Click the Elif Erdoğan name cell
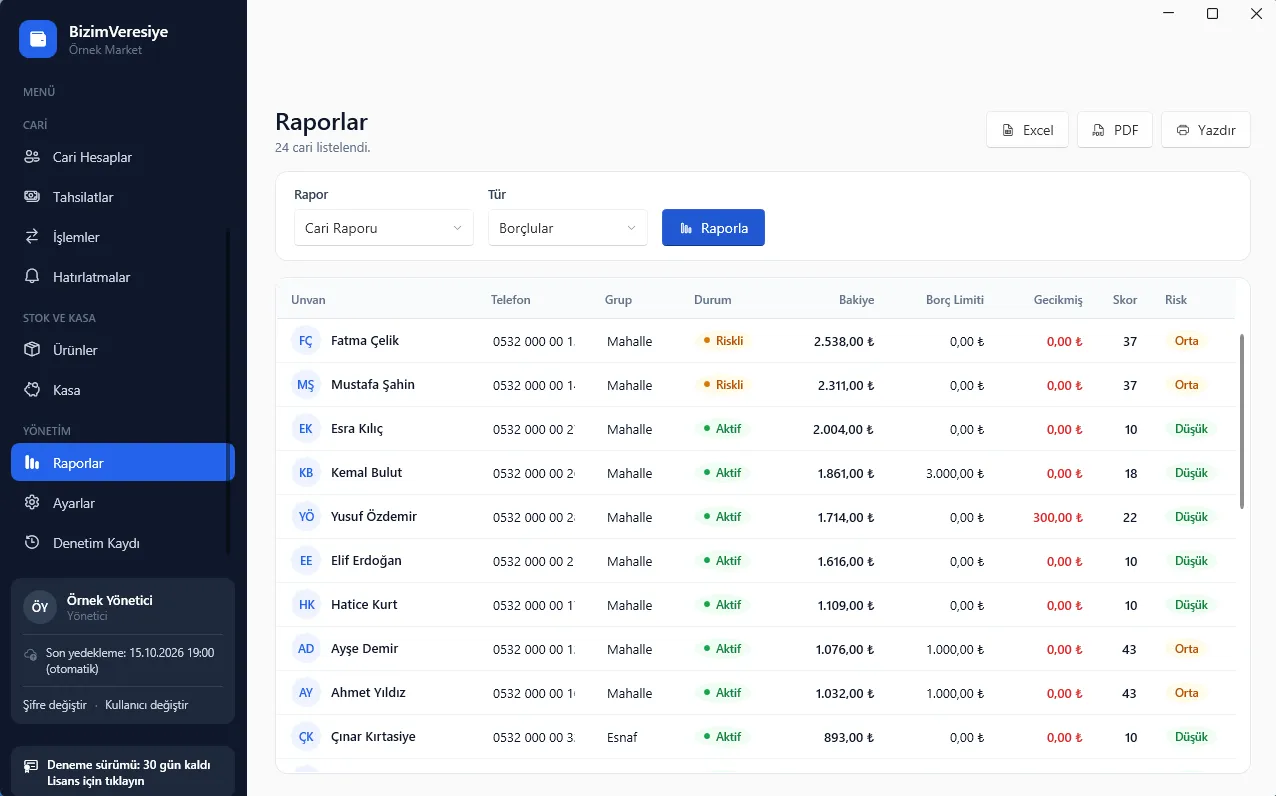The image size is (1276, 796). (x=366, y=561)
